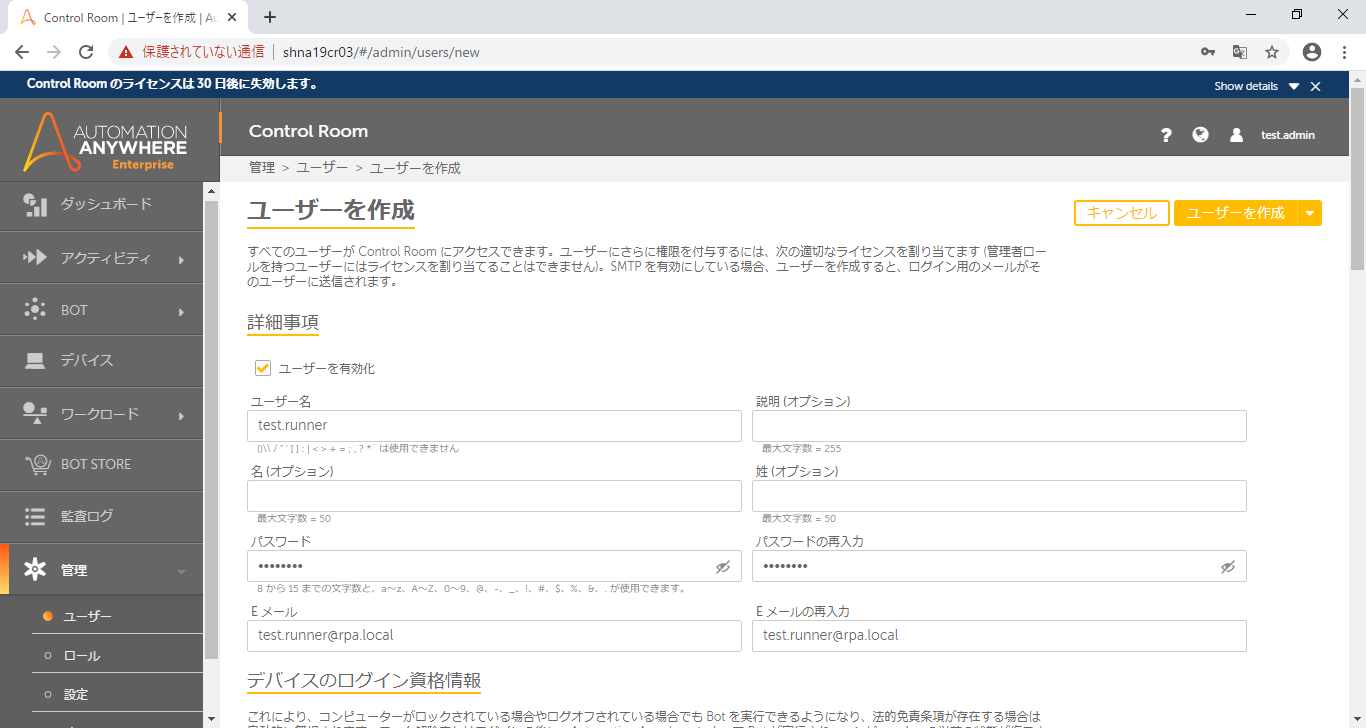1366x728 pixels.
Task: Click the デバイスのログイン資格情報 heading
Action: (364, 681)
